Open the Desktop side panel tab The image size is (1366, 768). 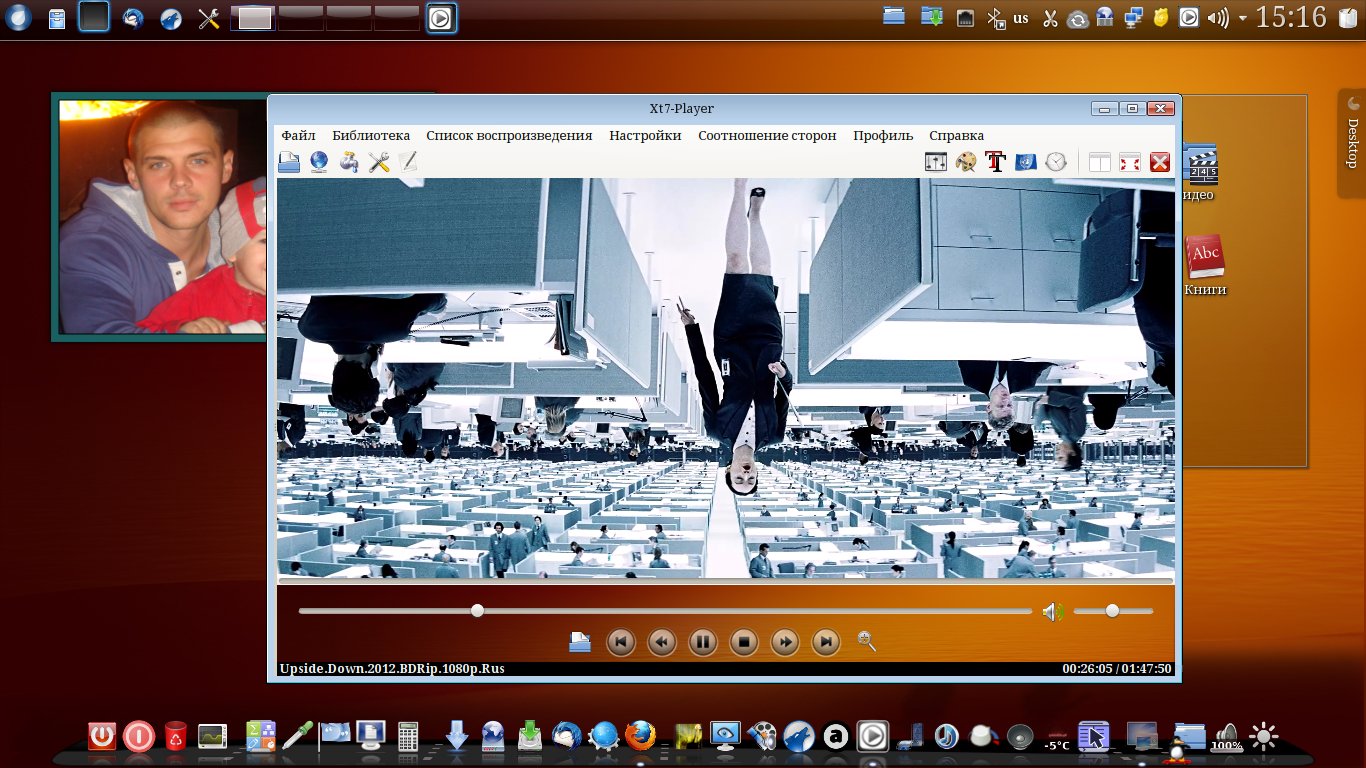(x=1352, y=143)
